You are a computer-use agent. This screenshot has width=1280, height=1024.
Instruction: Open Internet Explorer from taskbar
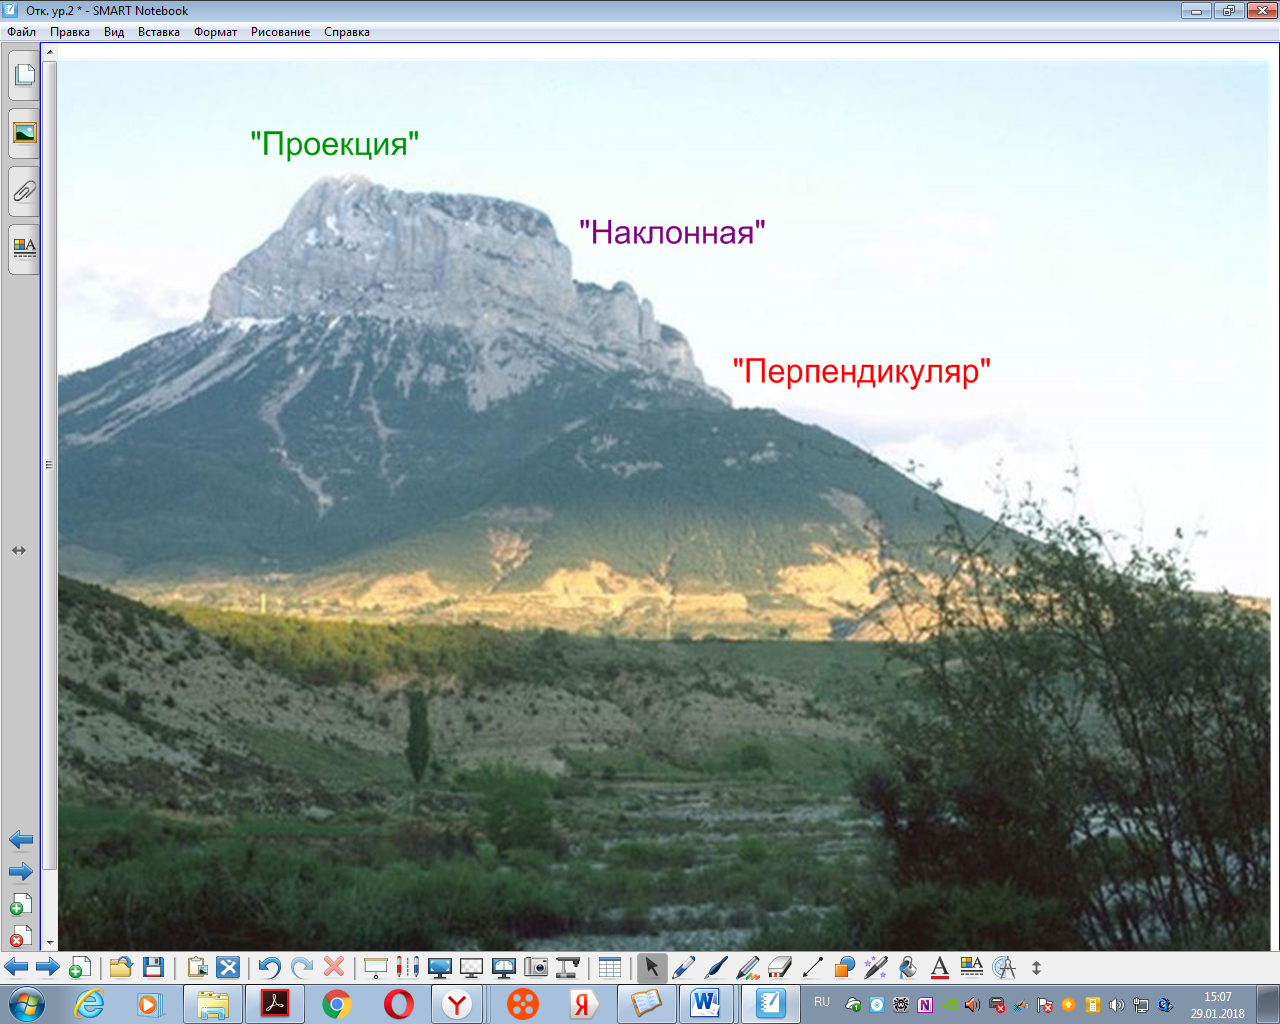(x=89, y=1004)
